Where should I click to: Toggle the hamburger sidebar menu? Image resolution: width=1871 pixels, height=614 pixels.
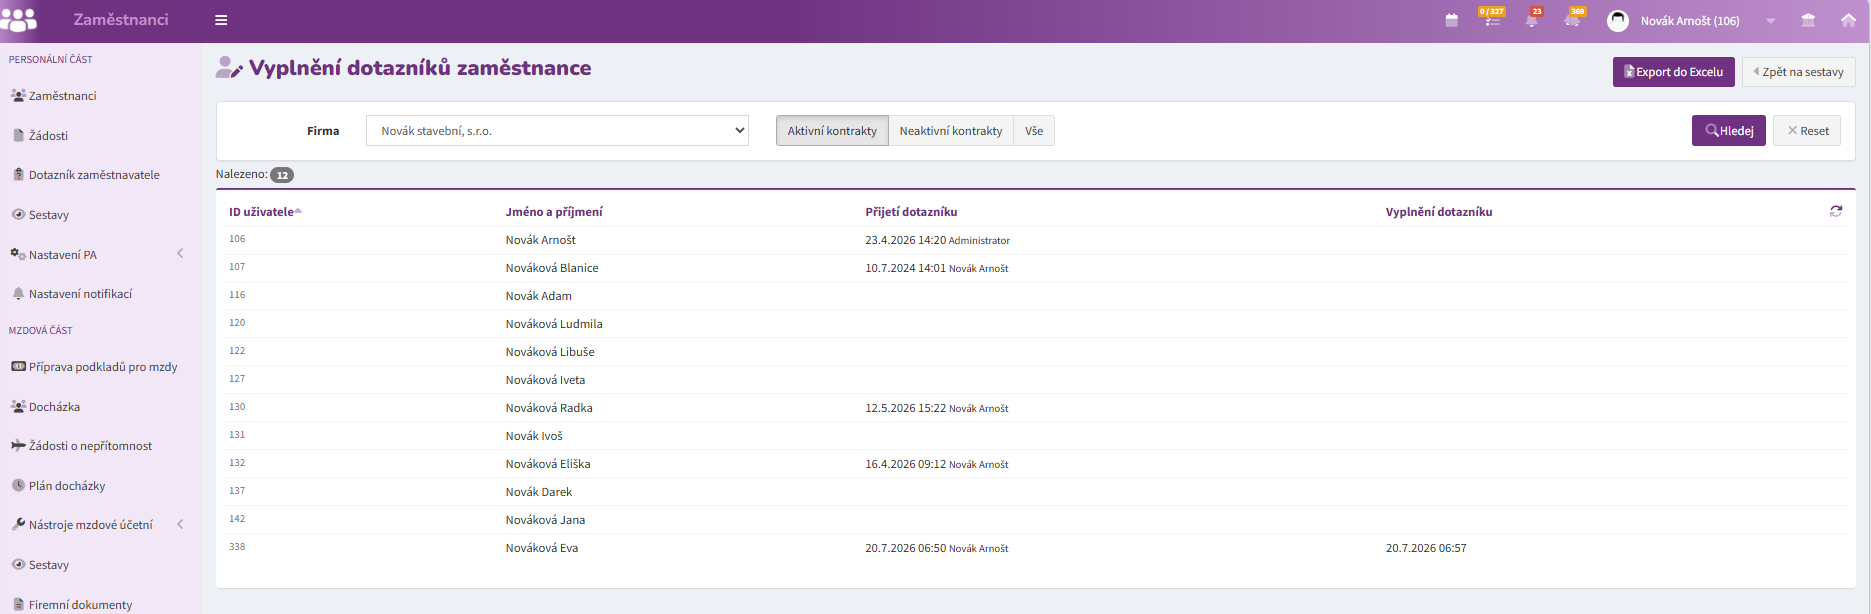[221, 20]
